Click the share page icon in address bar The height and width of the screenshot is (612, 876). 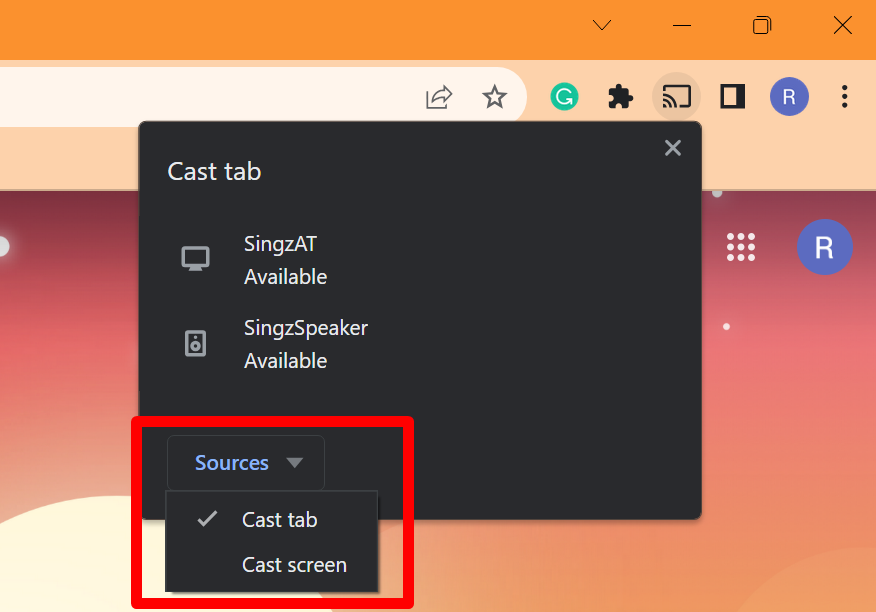(x=439, y=97)
